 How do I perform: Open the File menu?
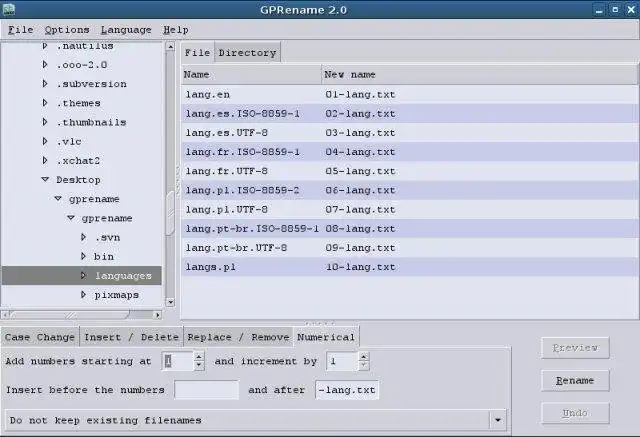point(20,30)
